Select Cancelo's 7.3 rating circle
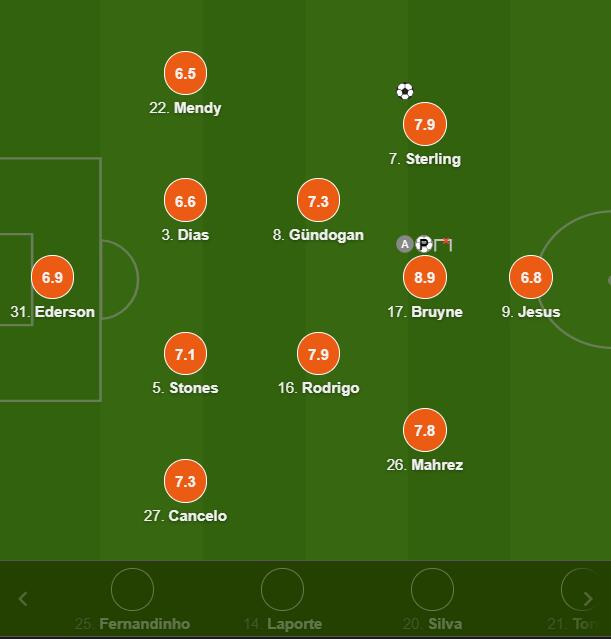611x639 pixels. tap(185, 481)
